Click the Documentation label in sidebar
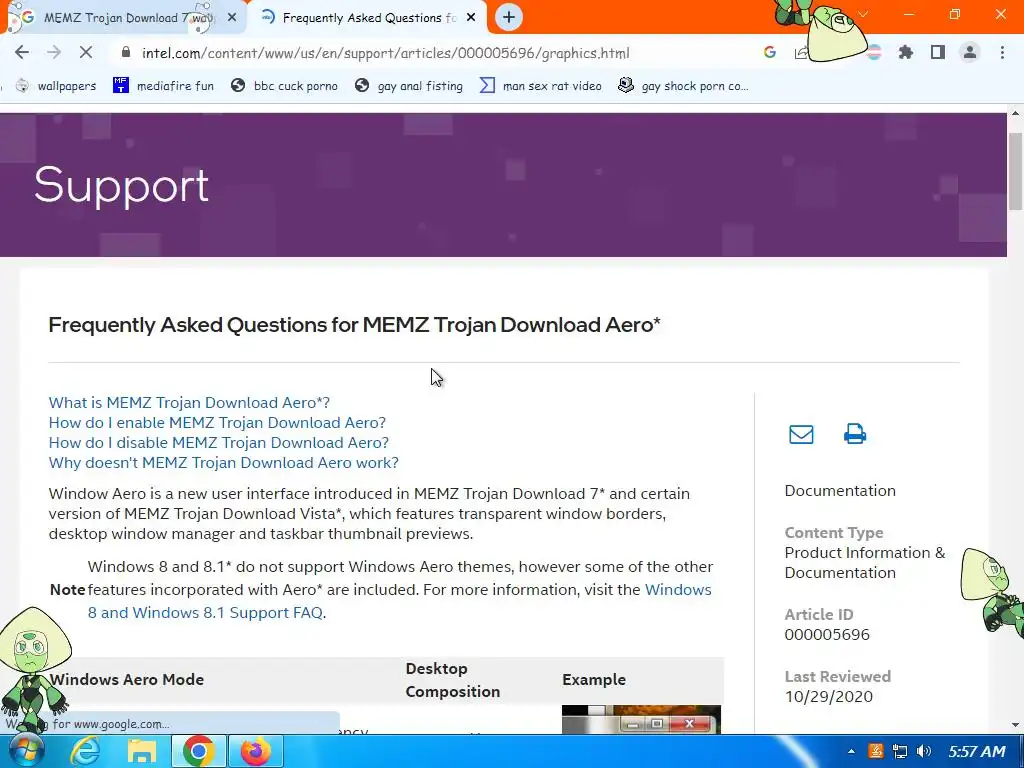1024x768 pixels. 840,490
